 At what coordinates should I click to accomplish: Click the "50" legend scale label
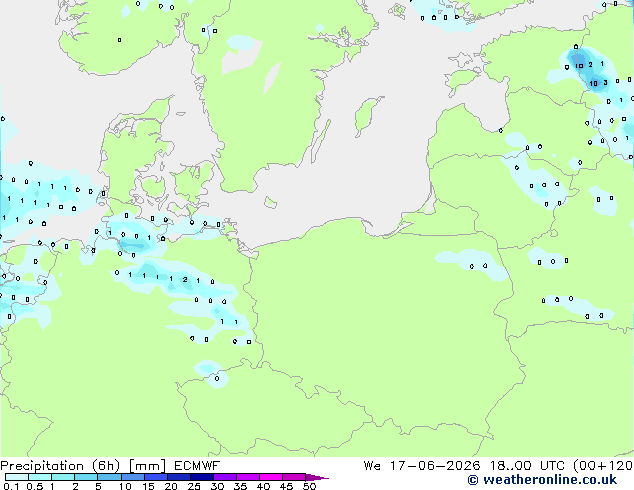[x=310, y=486]
